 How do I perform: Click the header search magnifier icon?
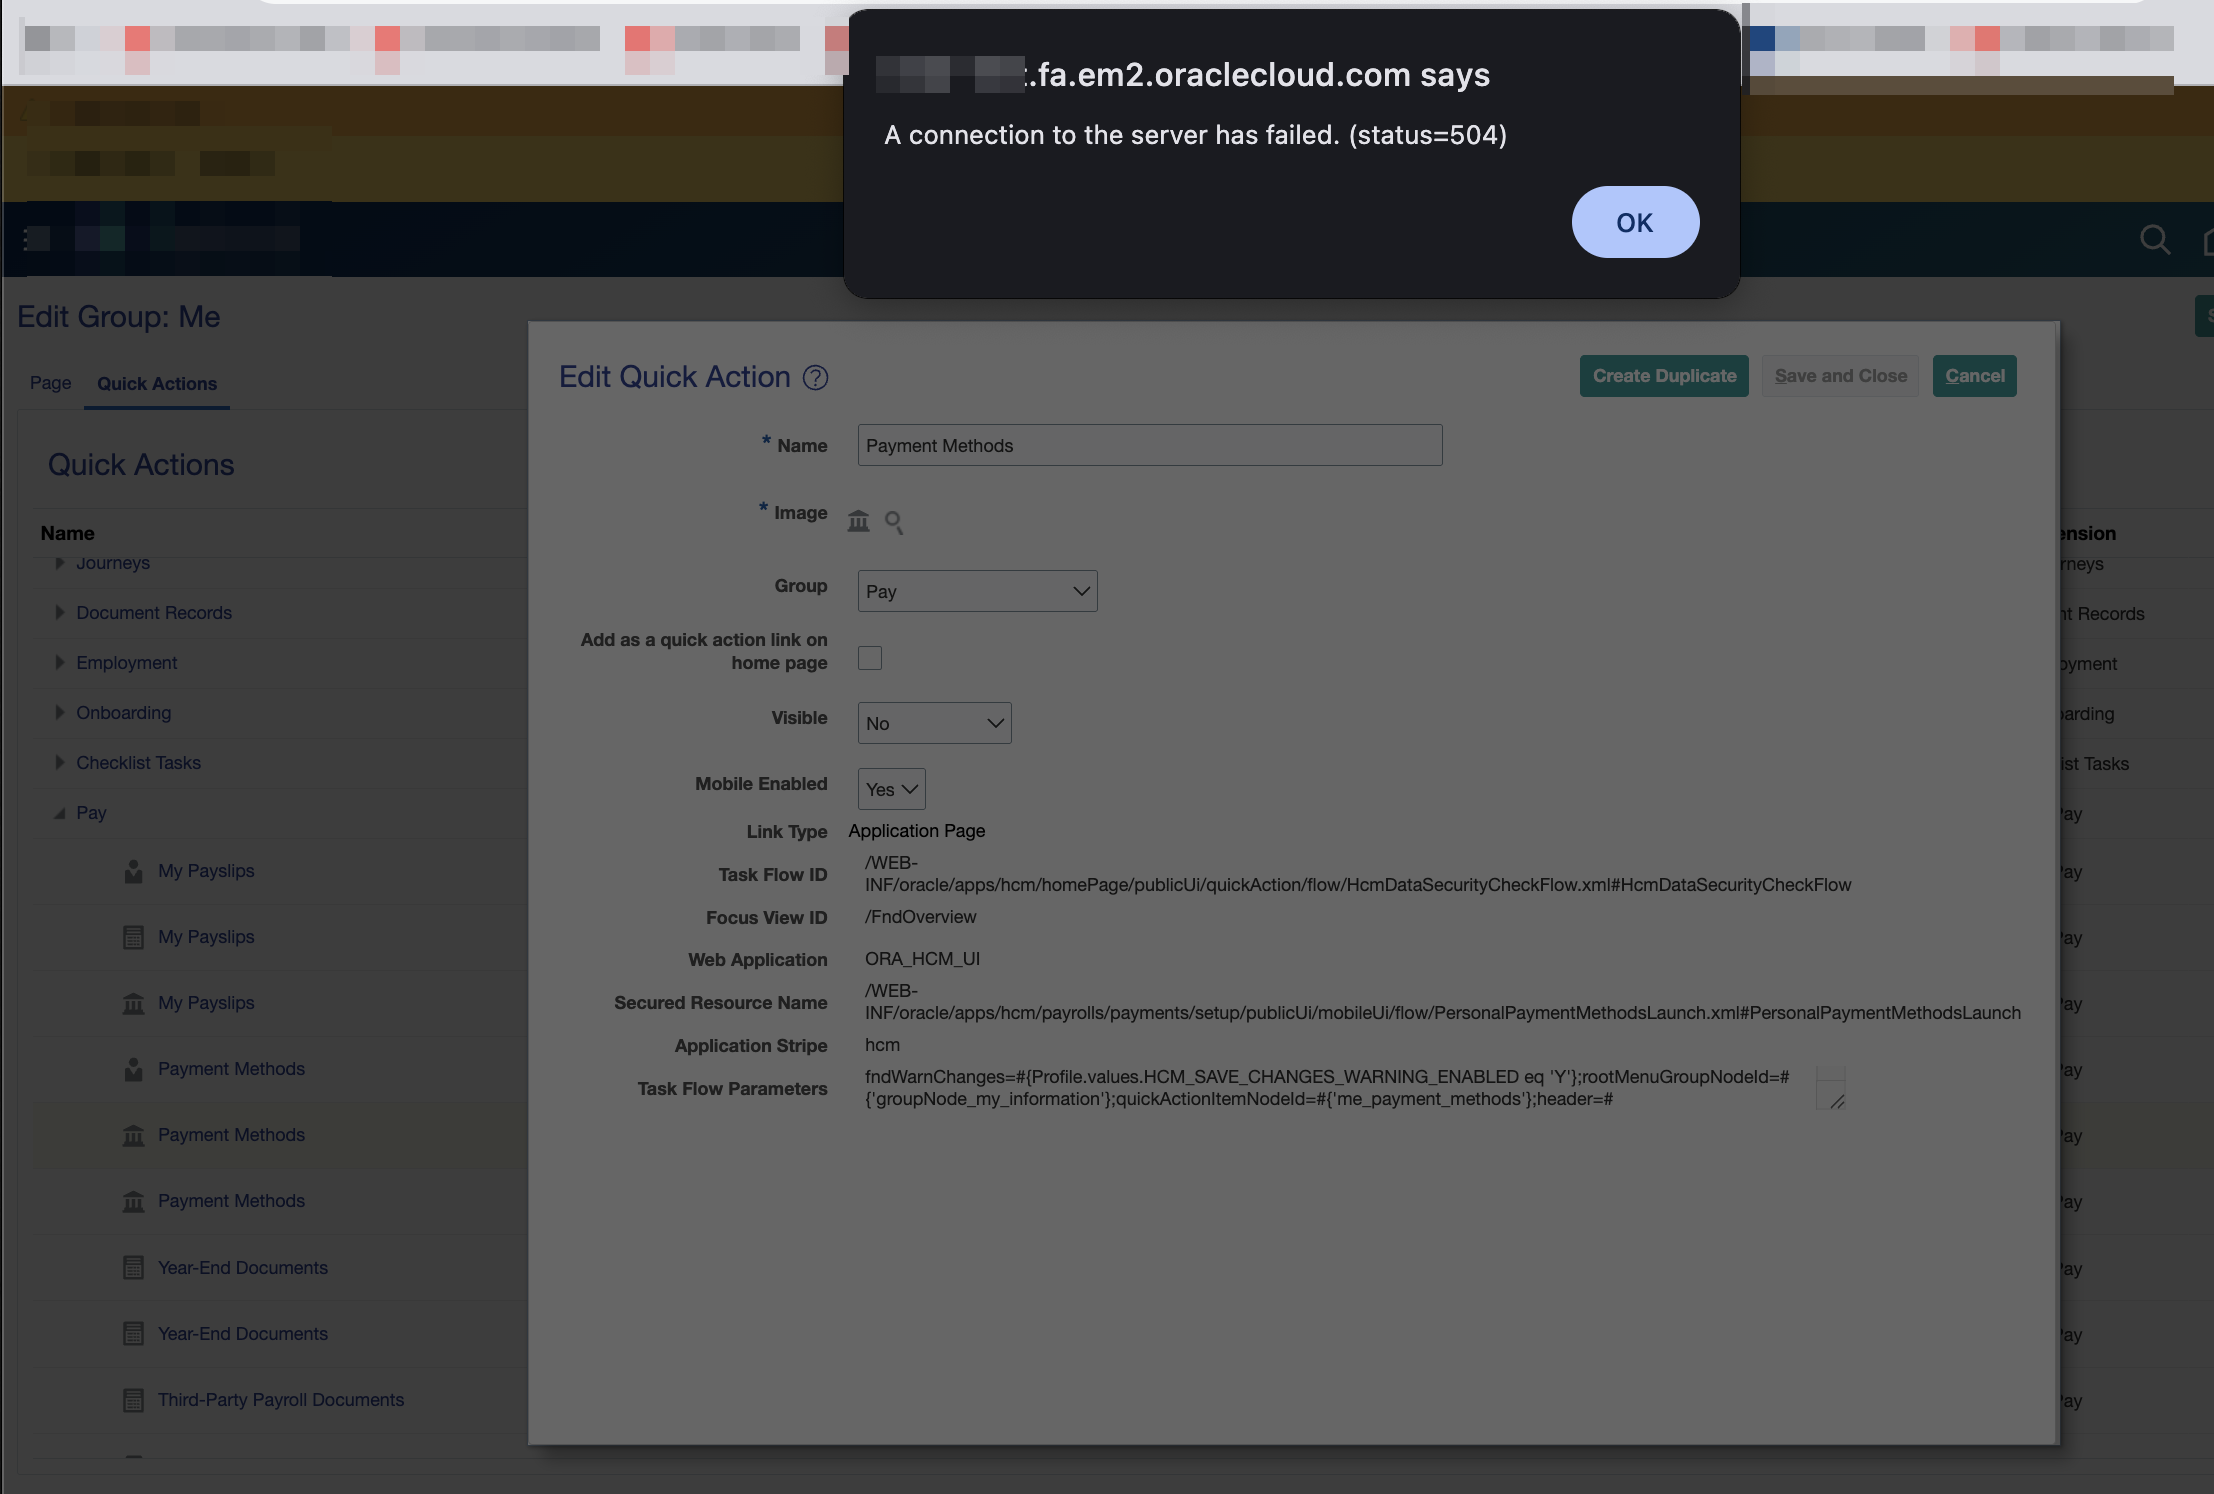[2154, 240]
